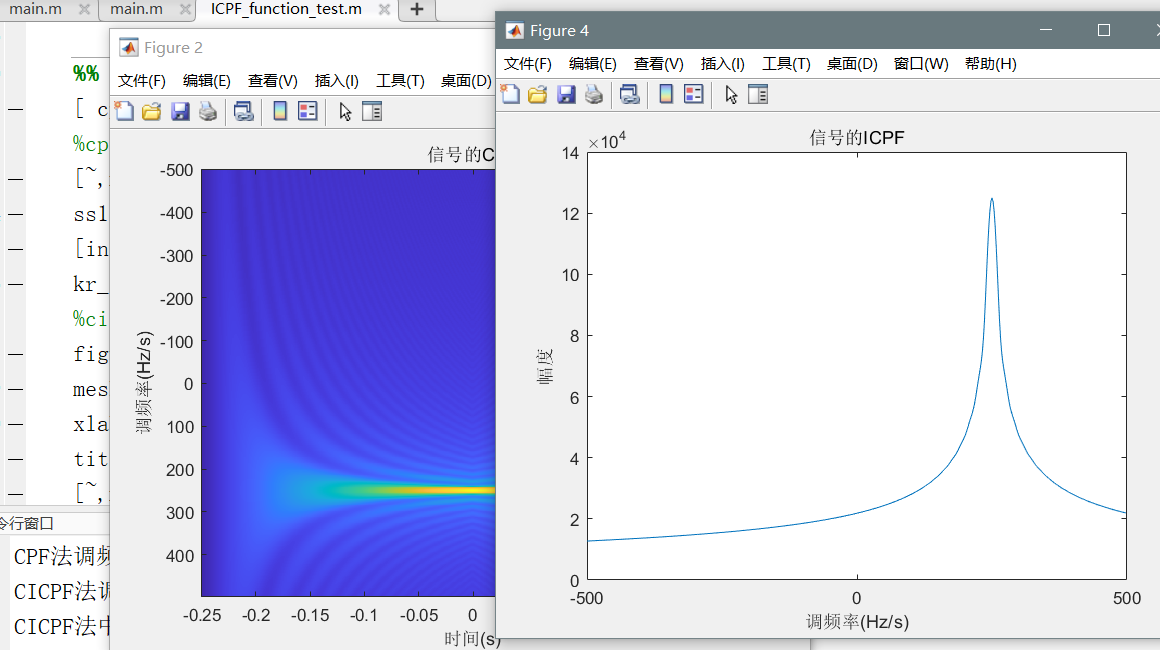Click the 信号的ICPF plot title
This screenshot has width=1160, height=650.
pyautogui.click(x=857, y=138)
